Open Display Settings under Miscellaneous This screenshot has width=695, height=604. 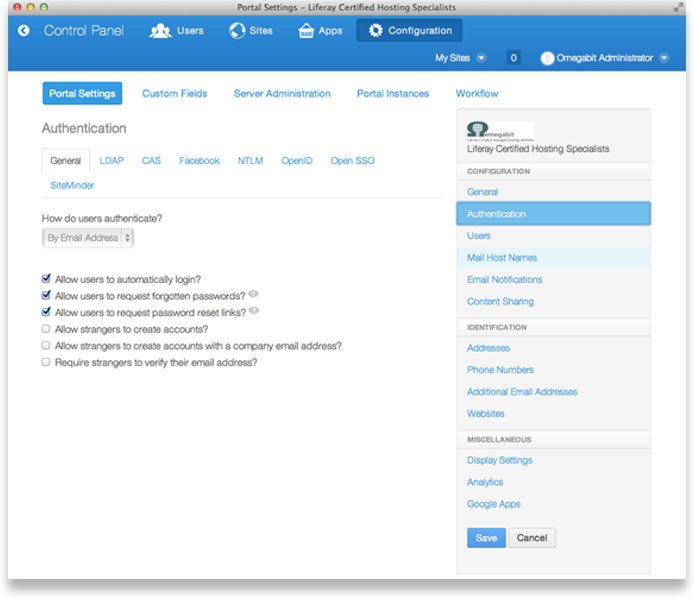pyautogui.click(x=500, y=460)
